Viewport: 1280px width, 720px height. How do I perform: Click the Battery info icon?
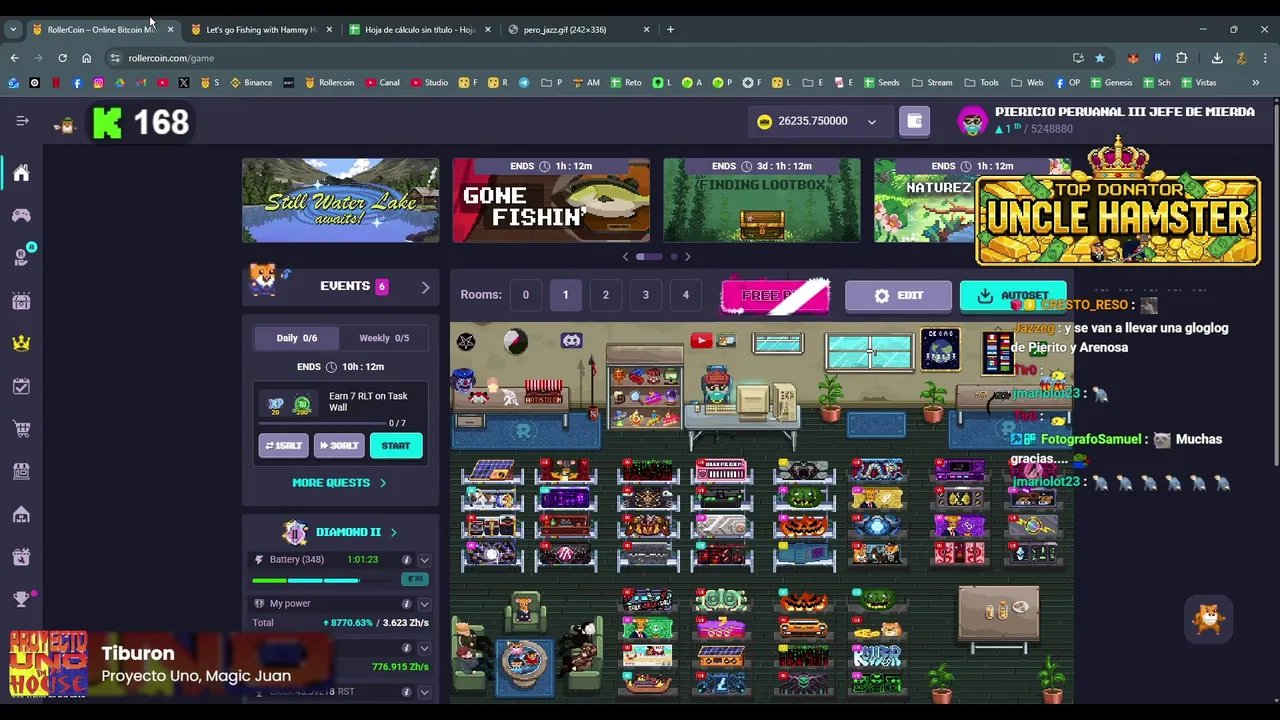pyautogui.click(x=406, y=560)
